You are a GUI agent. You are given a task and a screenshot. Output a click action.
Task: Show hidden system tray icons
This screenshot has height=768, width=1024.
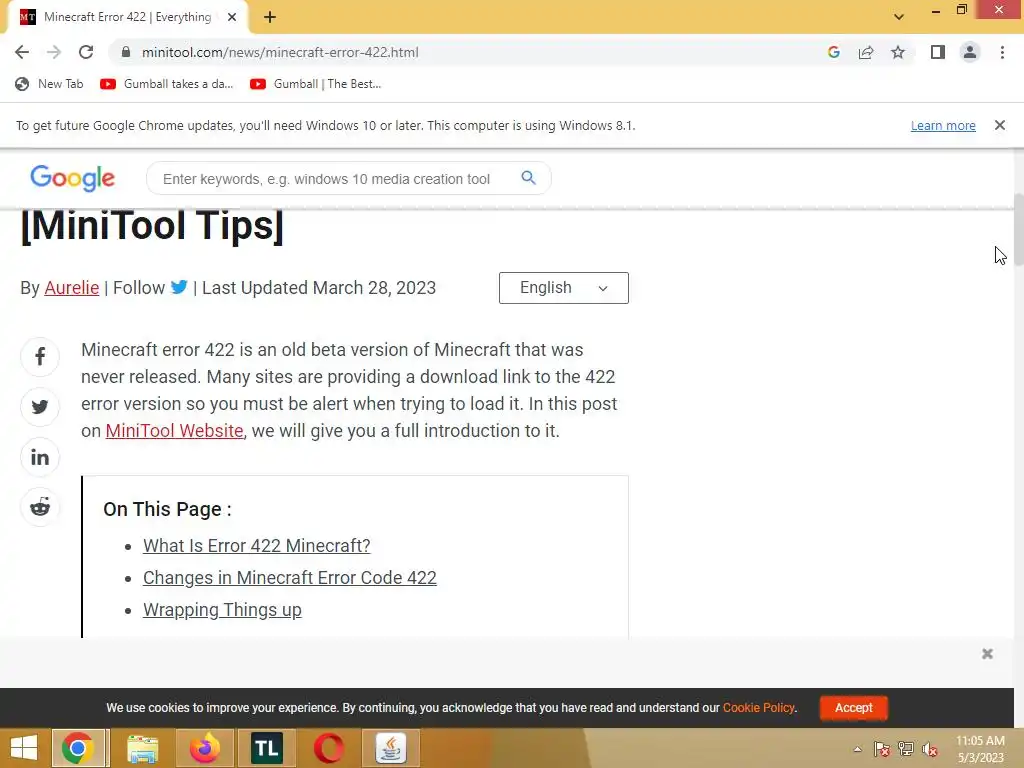pos(857,749)
